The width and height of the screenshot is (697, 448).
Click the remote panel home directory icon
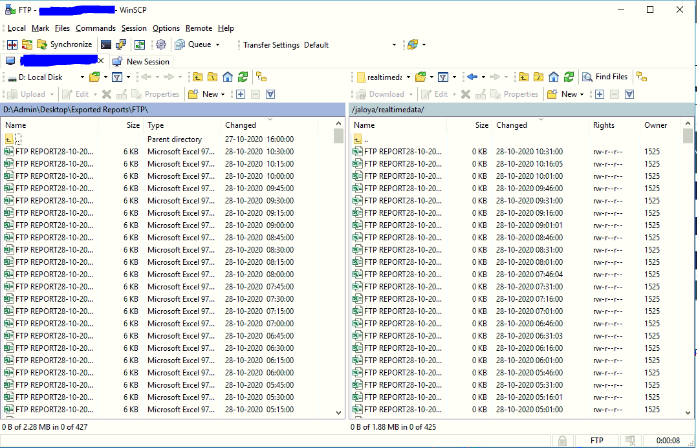pos(554,77)
